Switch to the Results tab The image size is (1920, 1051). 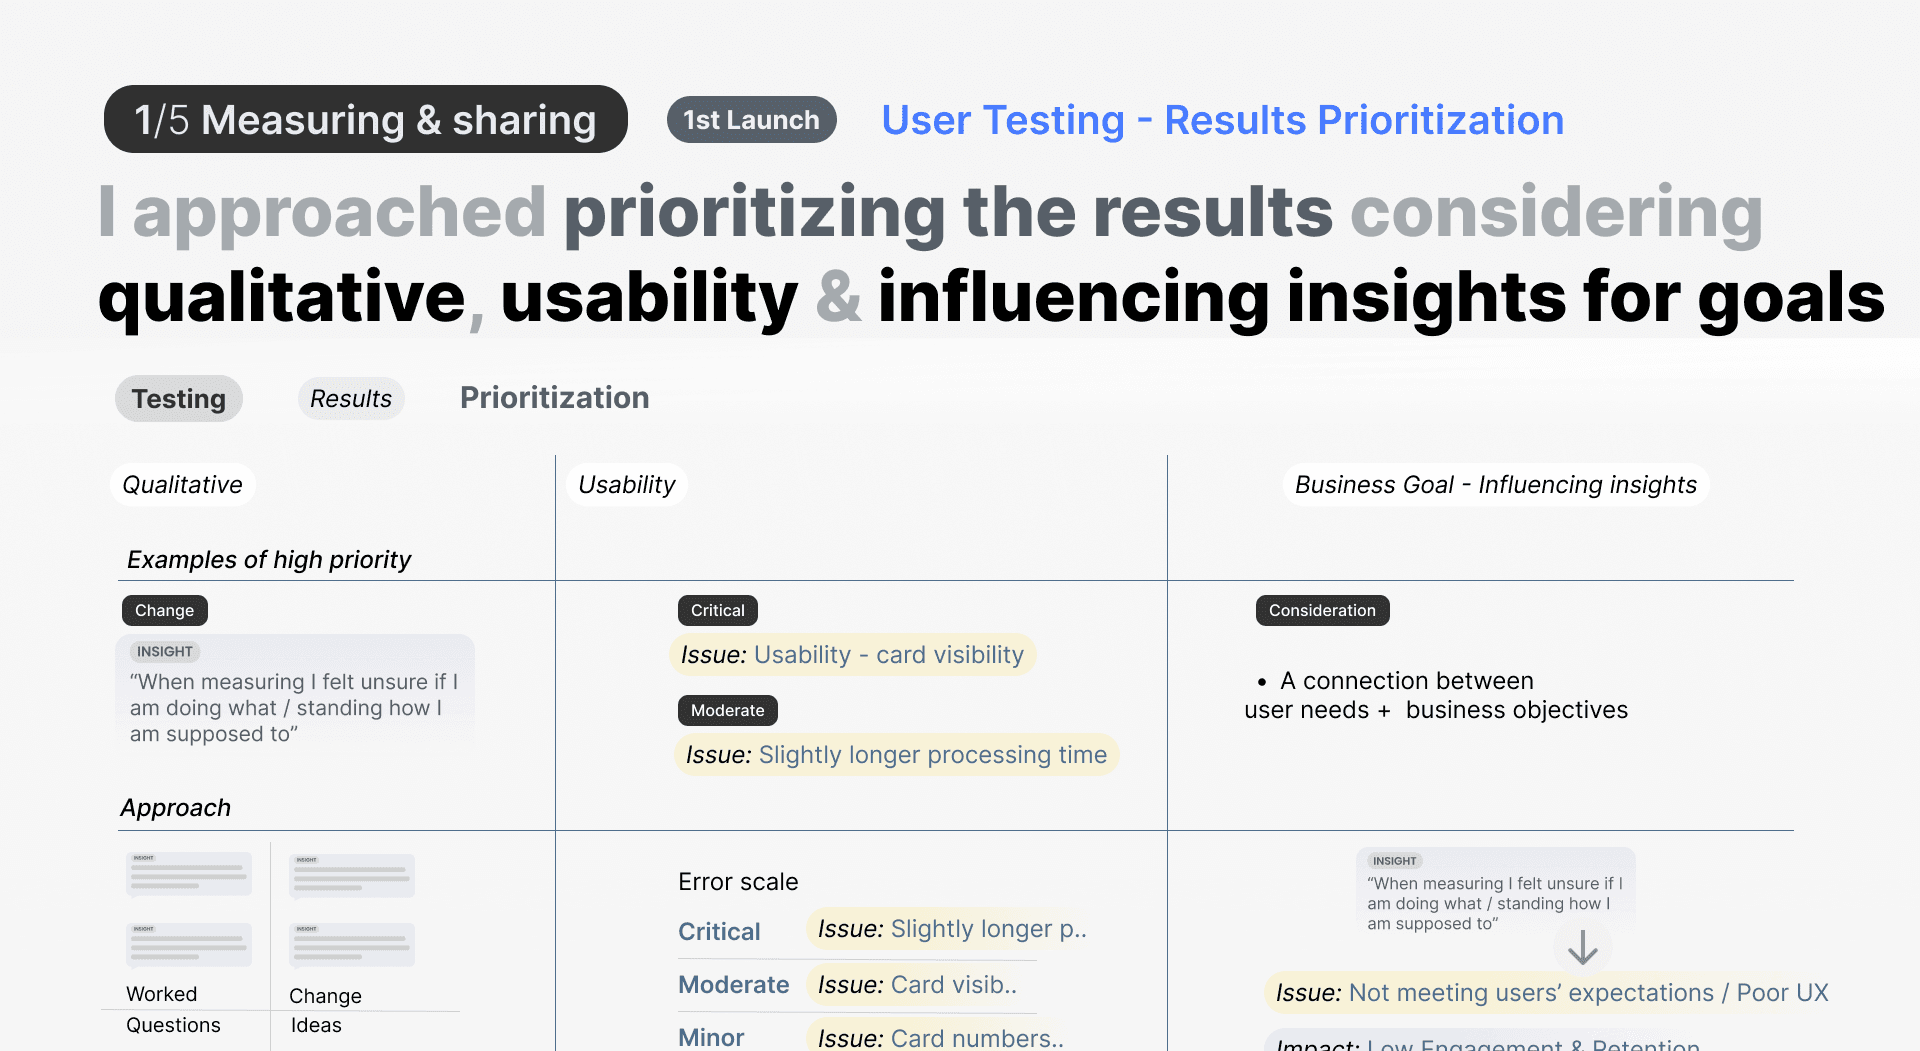[351, 399]
